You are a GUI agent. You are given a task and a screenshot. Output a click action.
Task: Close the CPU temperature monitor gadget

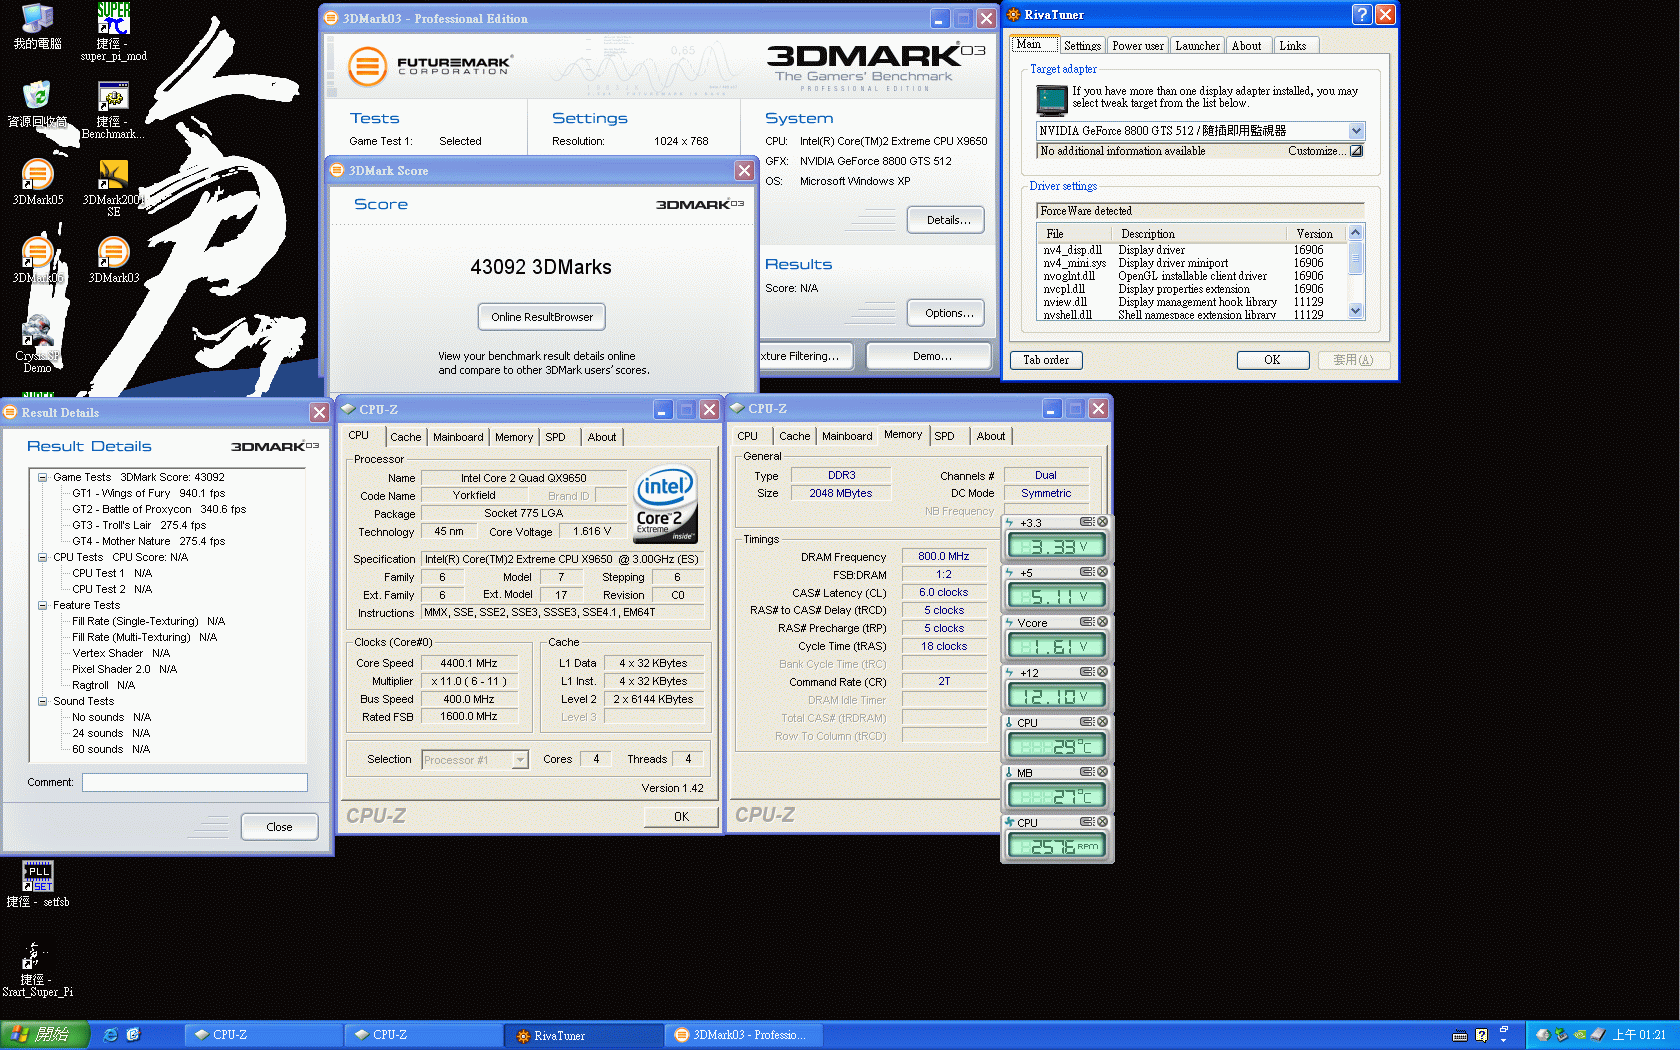[x=1102, y=722]
